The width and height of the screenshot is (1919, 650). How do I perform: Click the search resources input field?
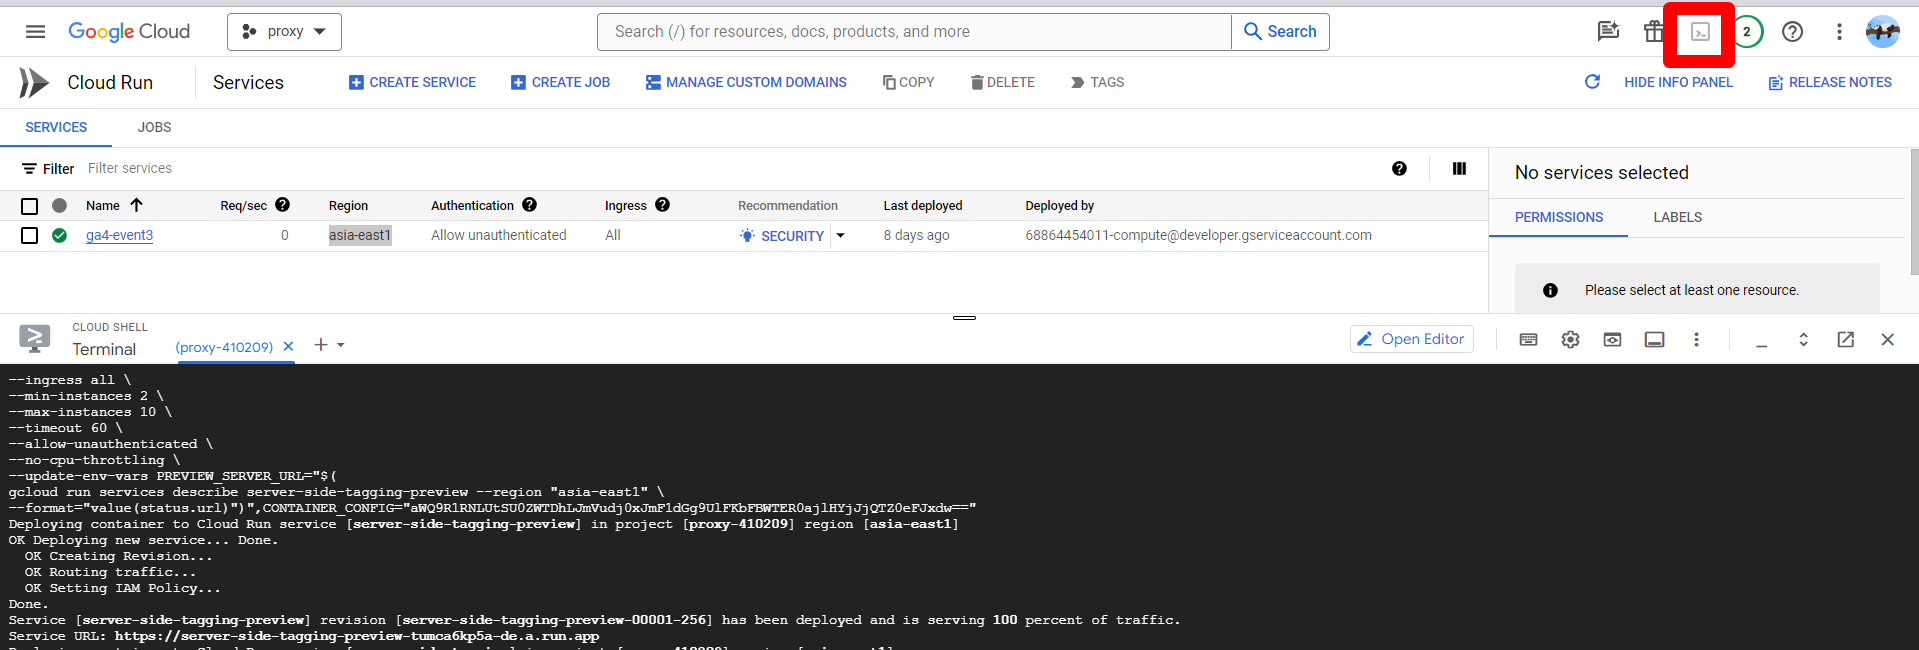point(914,32)
